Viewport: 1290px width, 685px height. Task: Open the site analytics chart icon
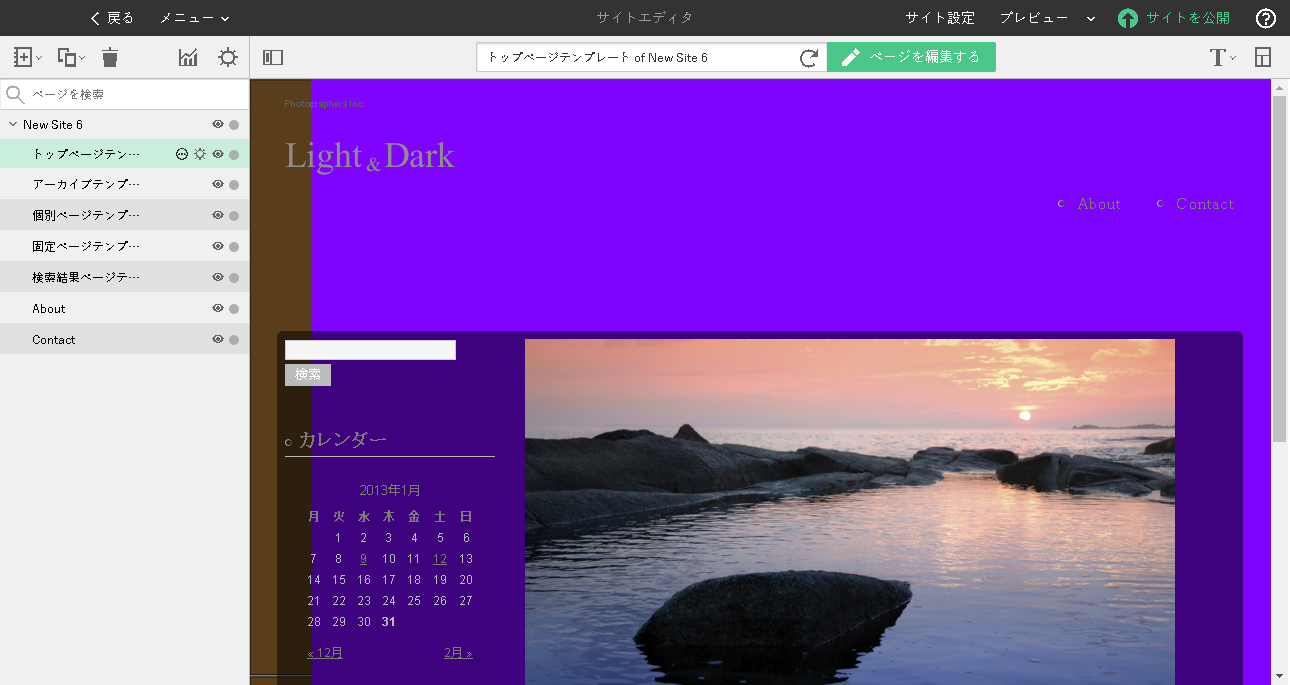[x=188, y=57]
